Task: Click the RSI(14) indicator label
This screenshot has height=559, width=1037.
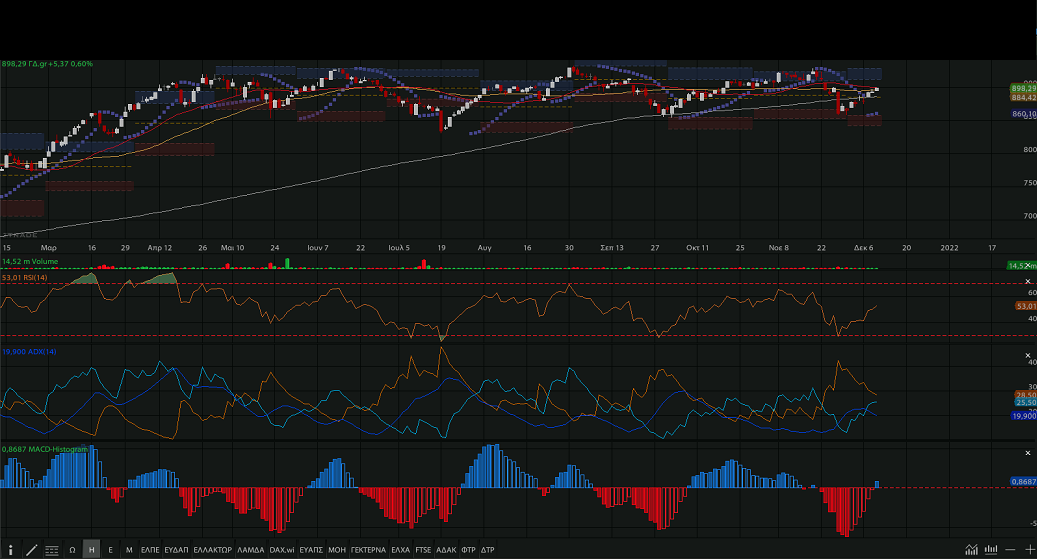Action: point(24,277)
